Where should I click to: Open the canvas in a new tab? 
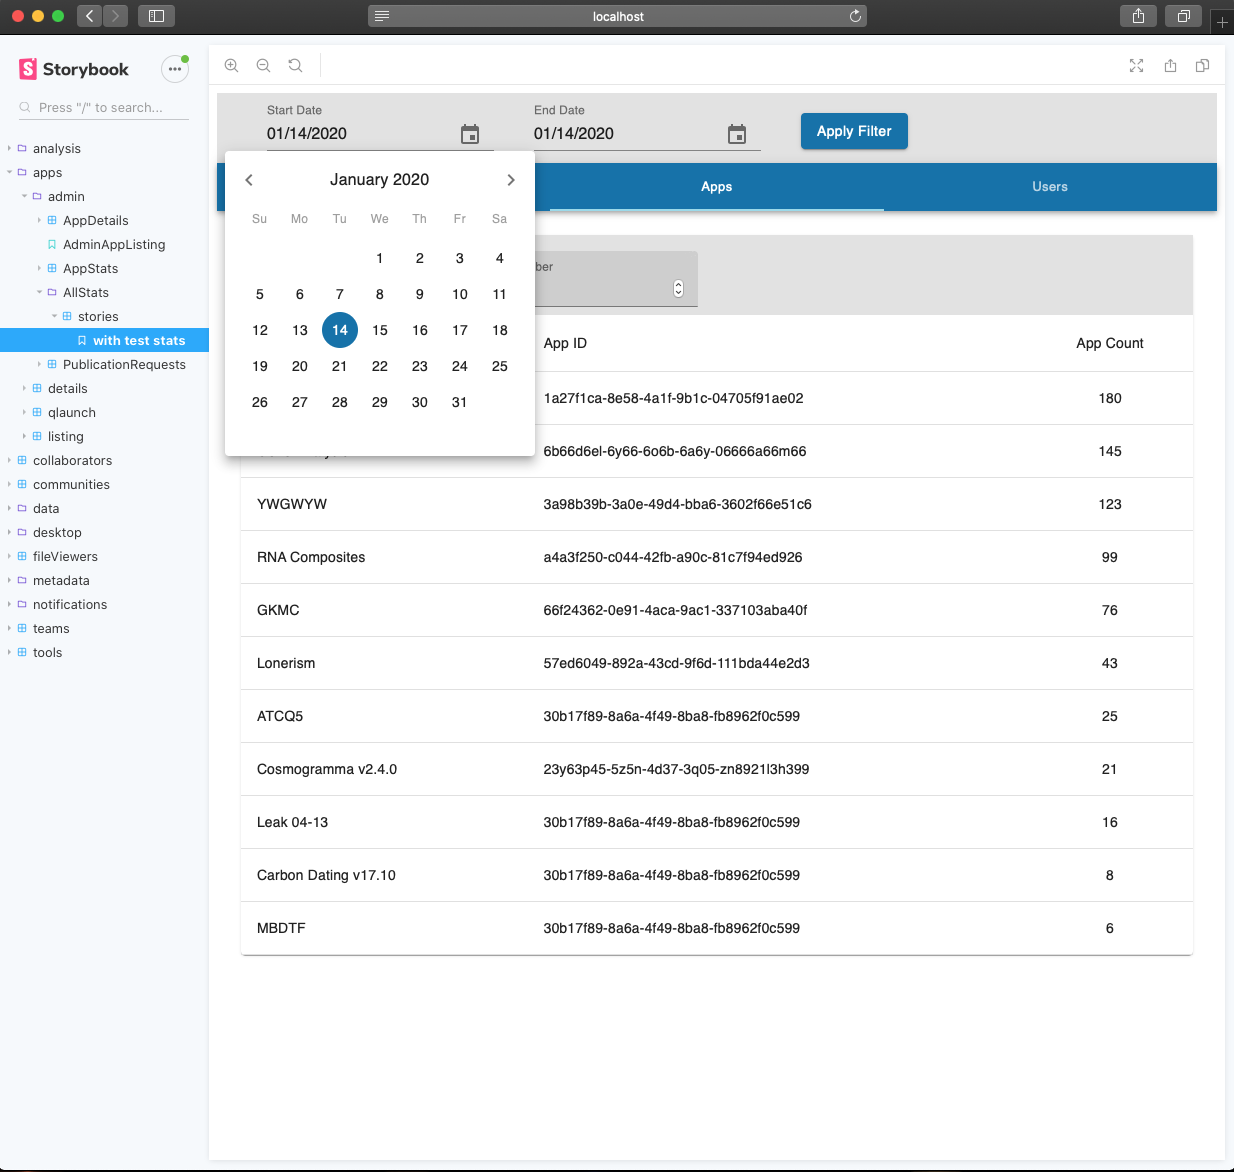(1170, 65)
